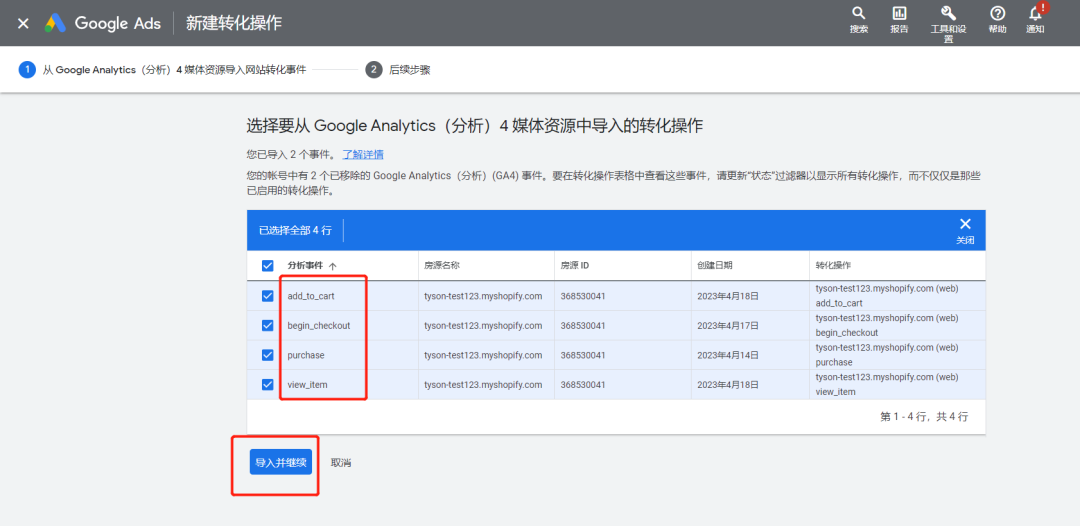Uncheck the begin_checkout event checkbox
The height and width of the screenshot is (526, 1080).
[267, 326]
